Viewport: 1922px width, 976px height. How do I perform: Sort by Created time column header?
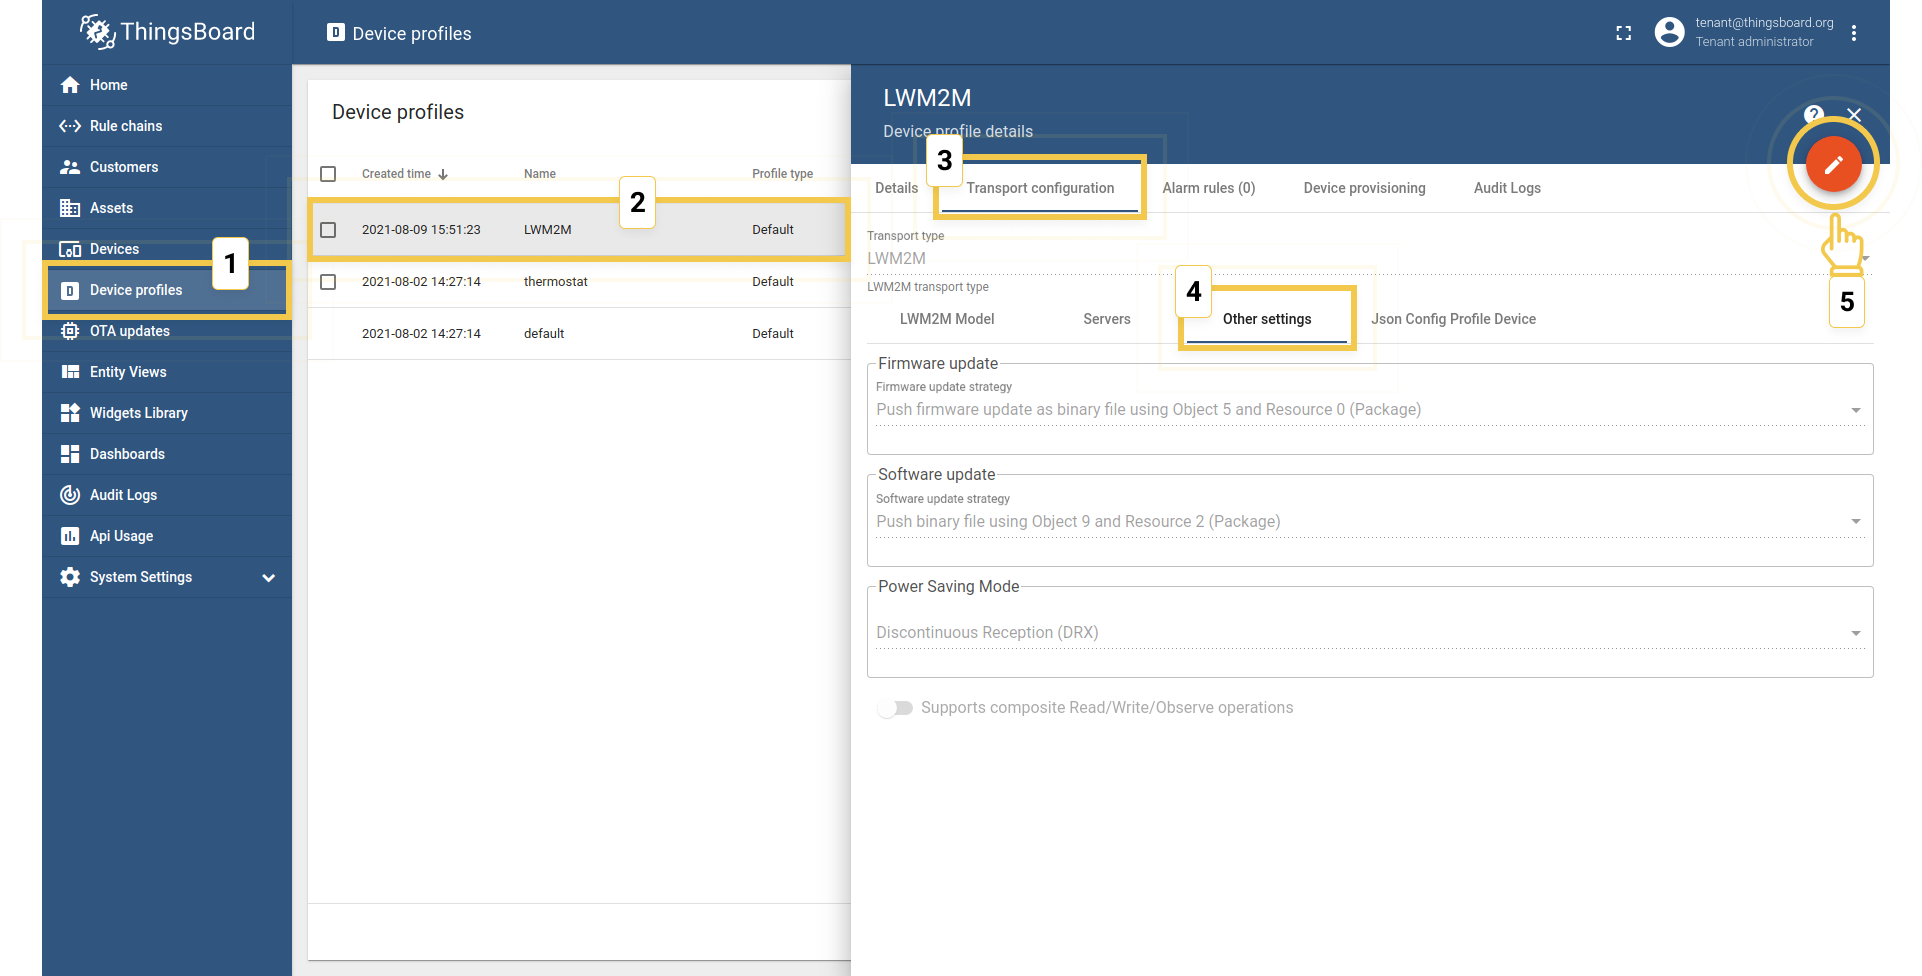pos(397,174)
